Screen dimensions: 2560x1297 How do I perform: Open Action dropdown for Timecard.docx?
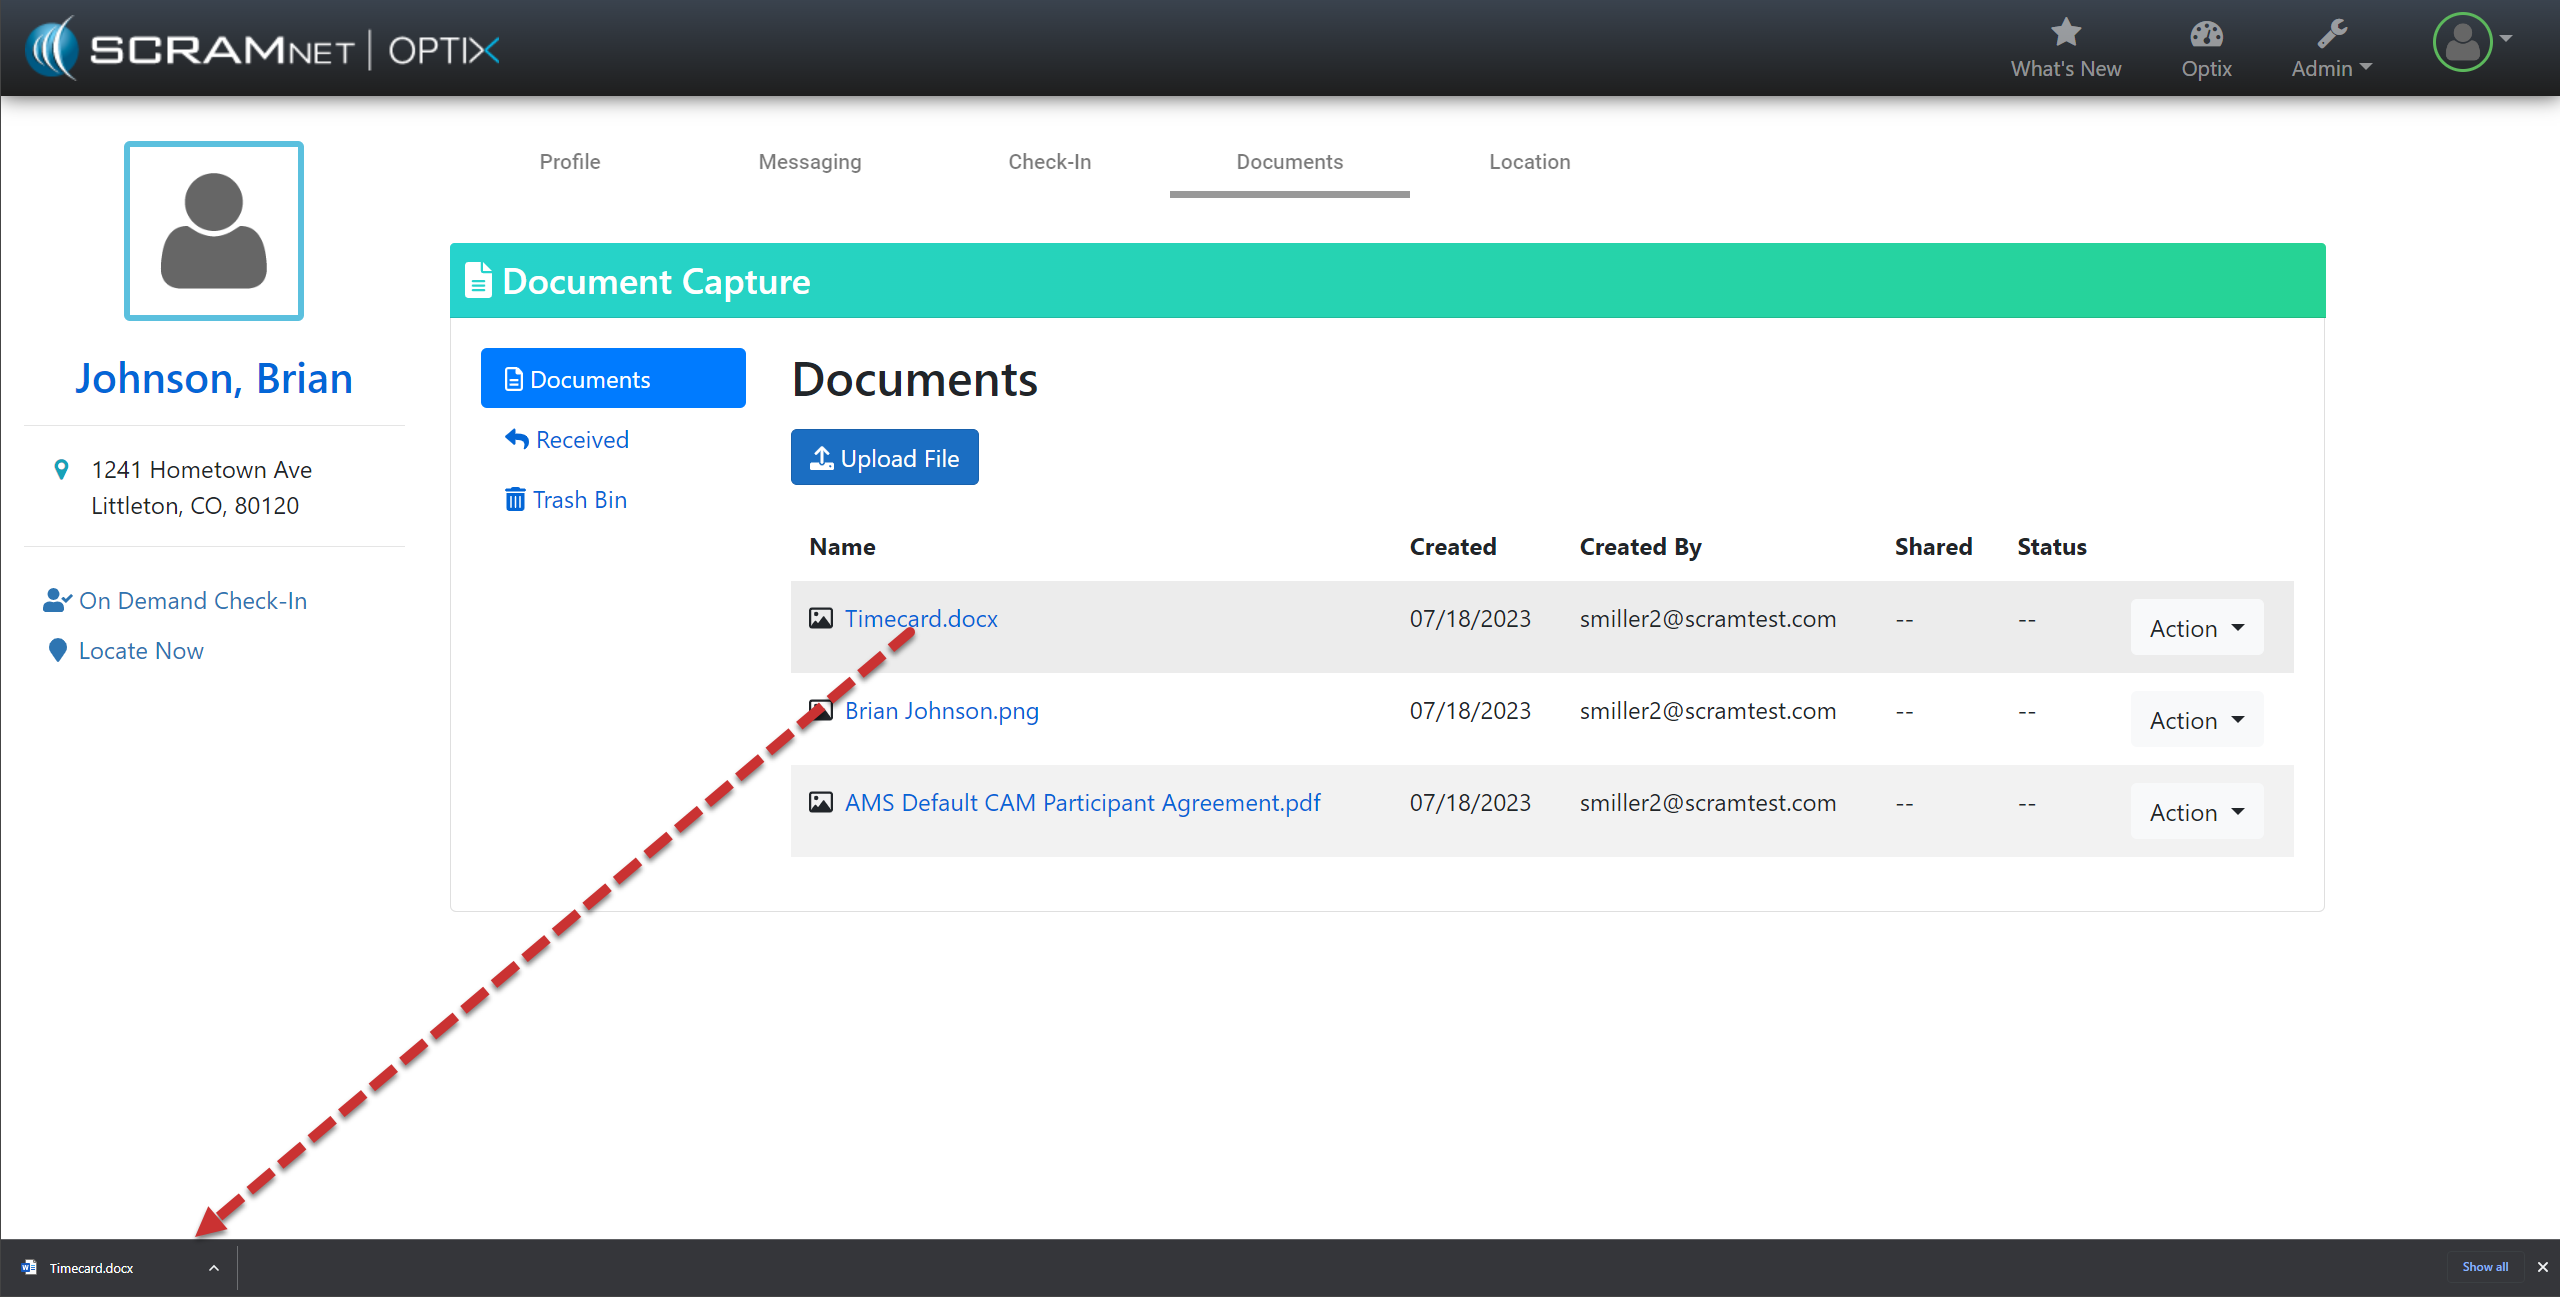coord(2196,628)
